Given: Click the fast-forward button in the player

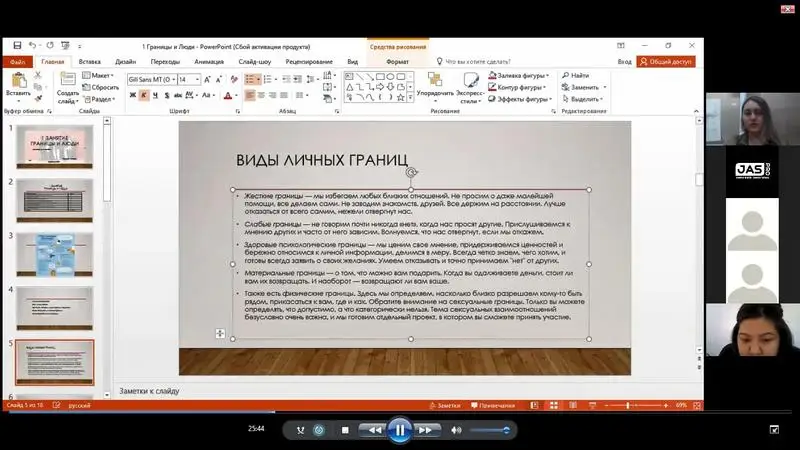Looking at the screenshot, I should tap(426, 430).
